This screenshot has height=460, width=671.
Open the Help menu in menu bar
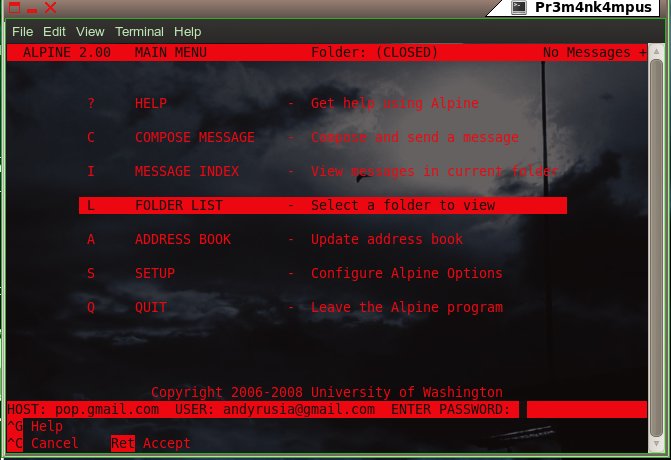click(187, 32)
